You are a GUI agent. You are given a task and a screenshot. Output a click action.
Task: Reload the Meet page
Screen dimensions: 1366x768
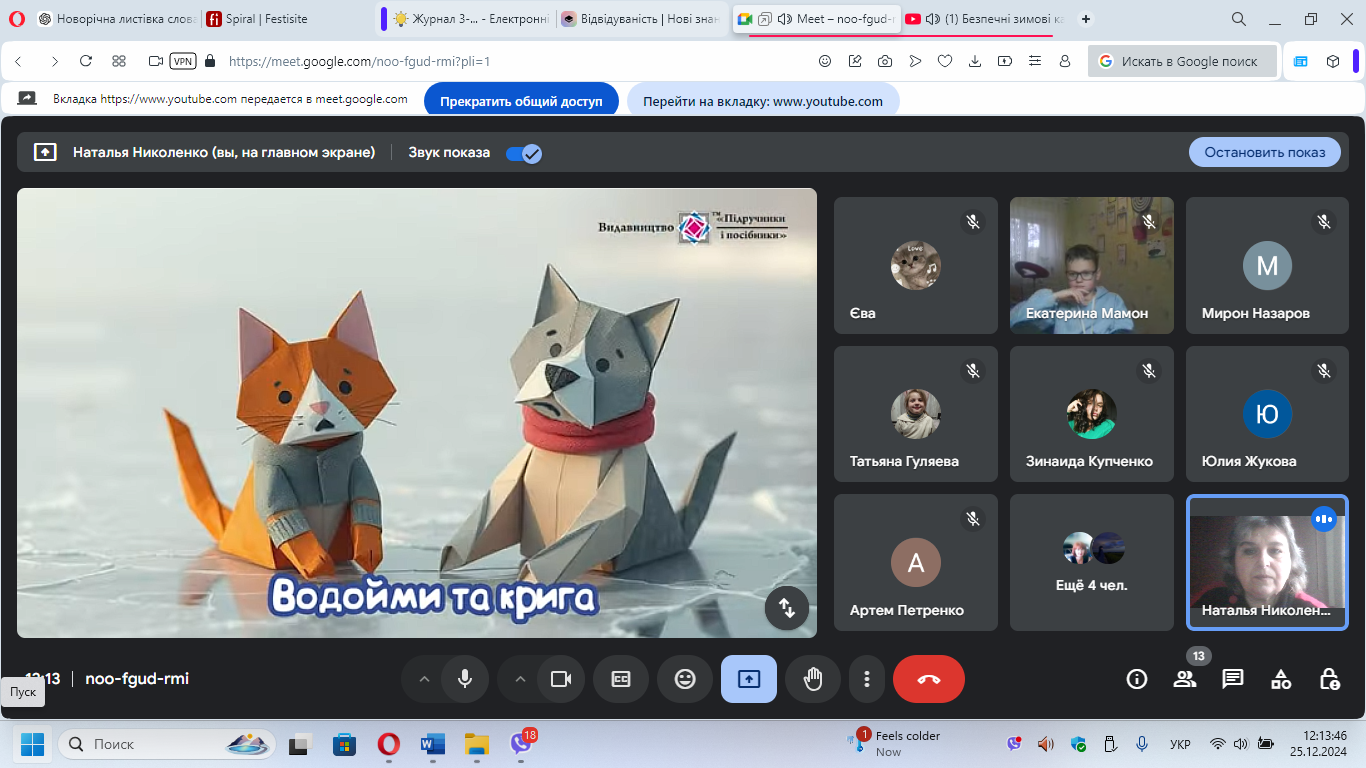coord(86,61)
